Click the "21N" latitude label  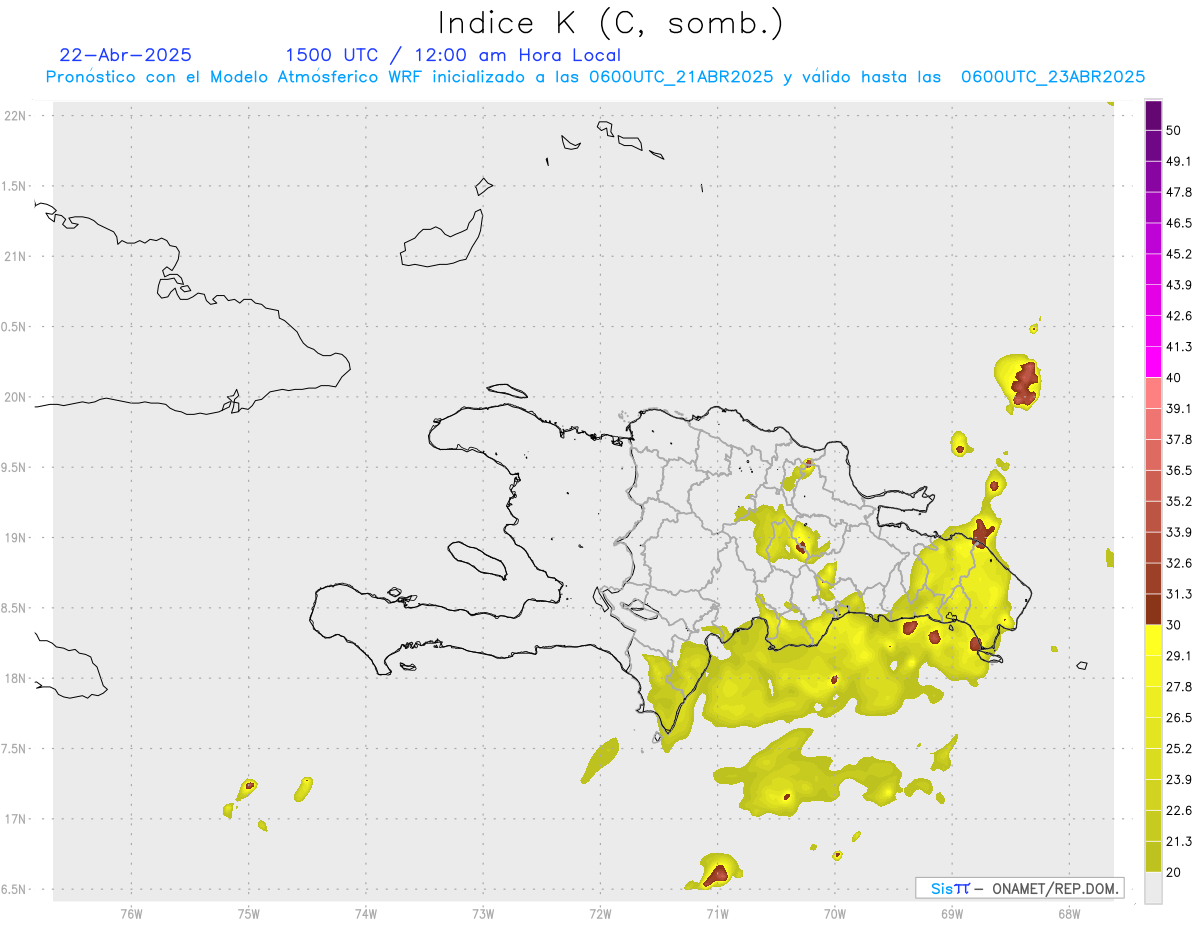tap(15, 256)
